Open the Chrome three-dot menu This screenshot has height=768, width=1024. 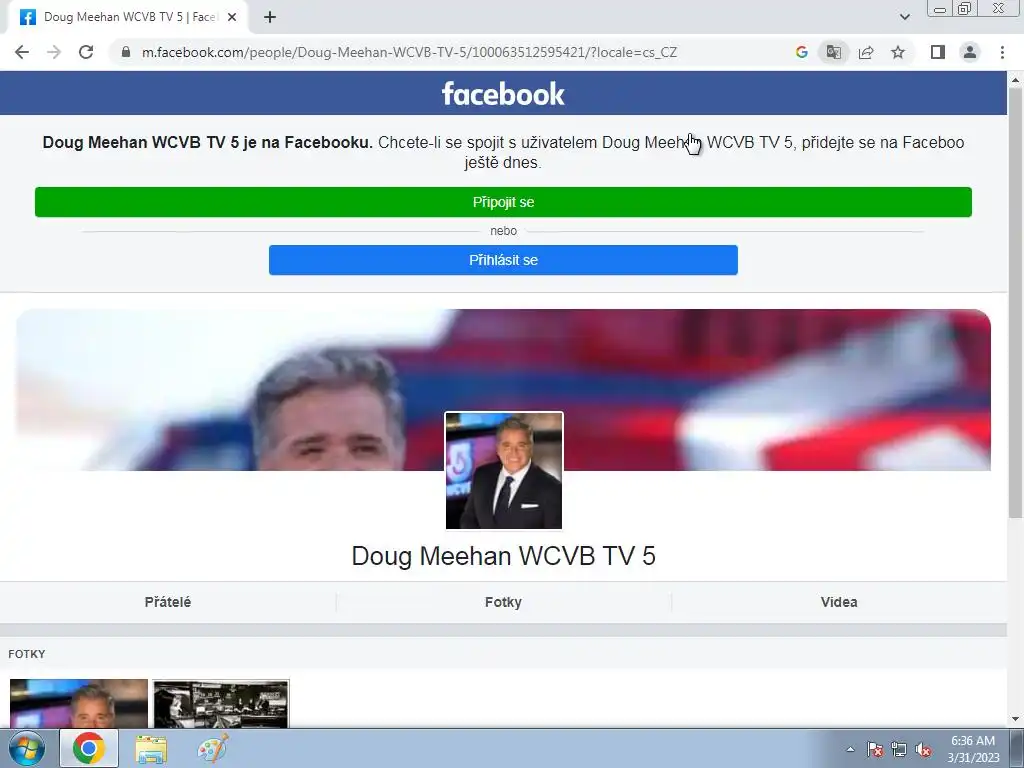(x=1002, y=52)
